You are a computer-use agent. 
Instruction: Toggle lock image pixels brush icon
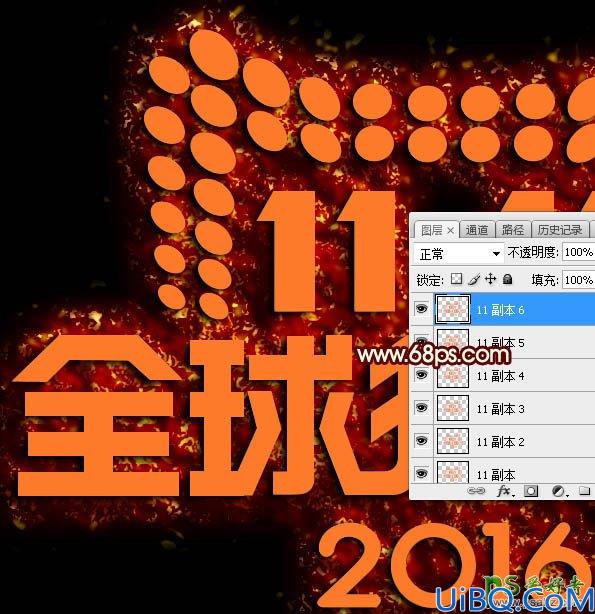474,279
